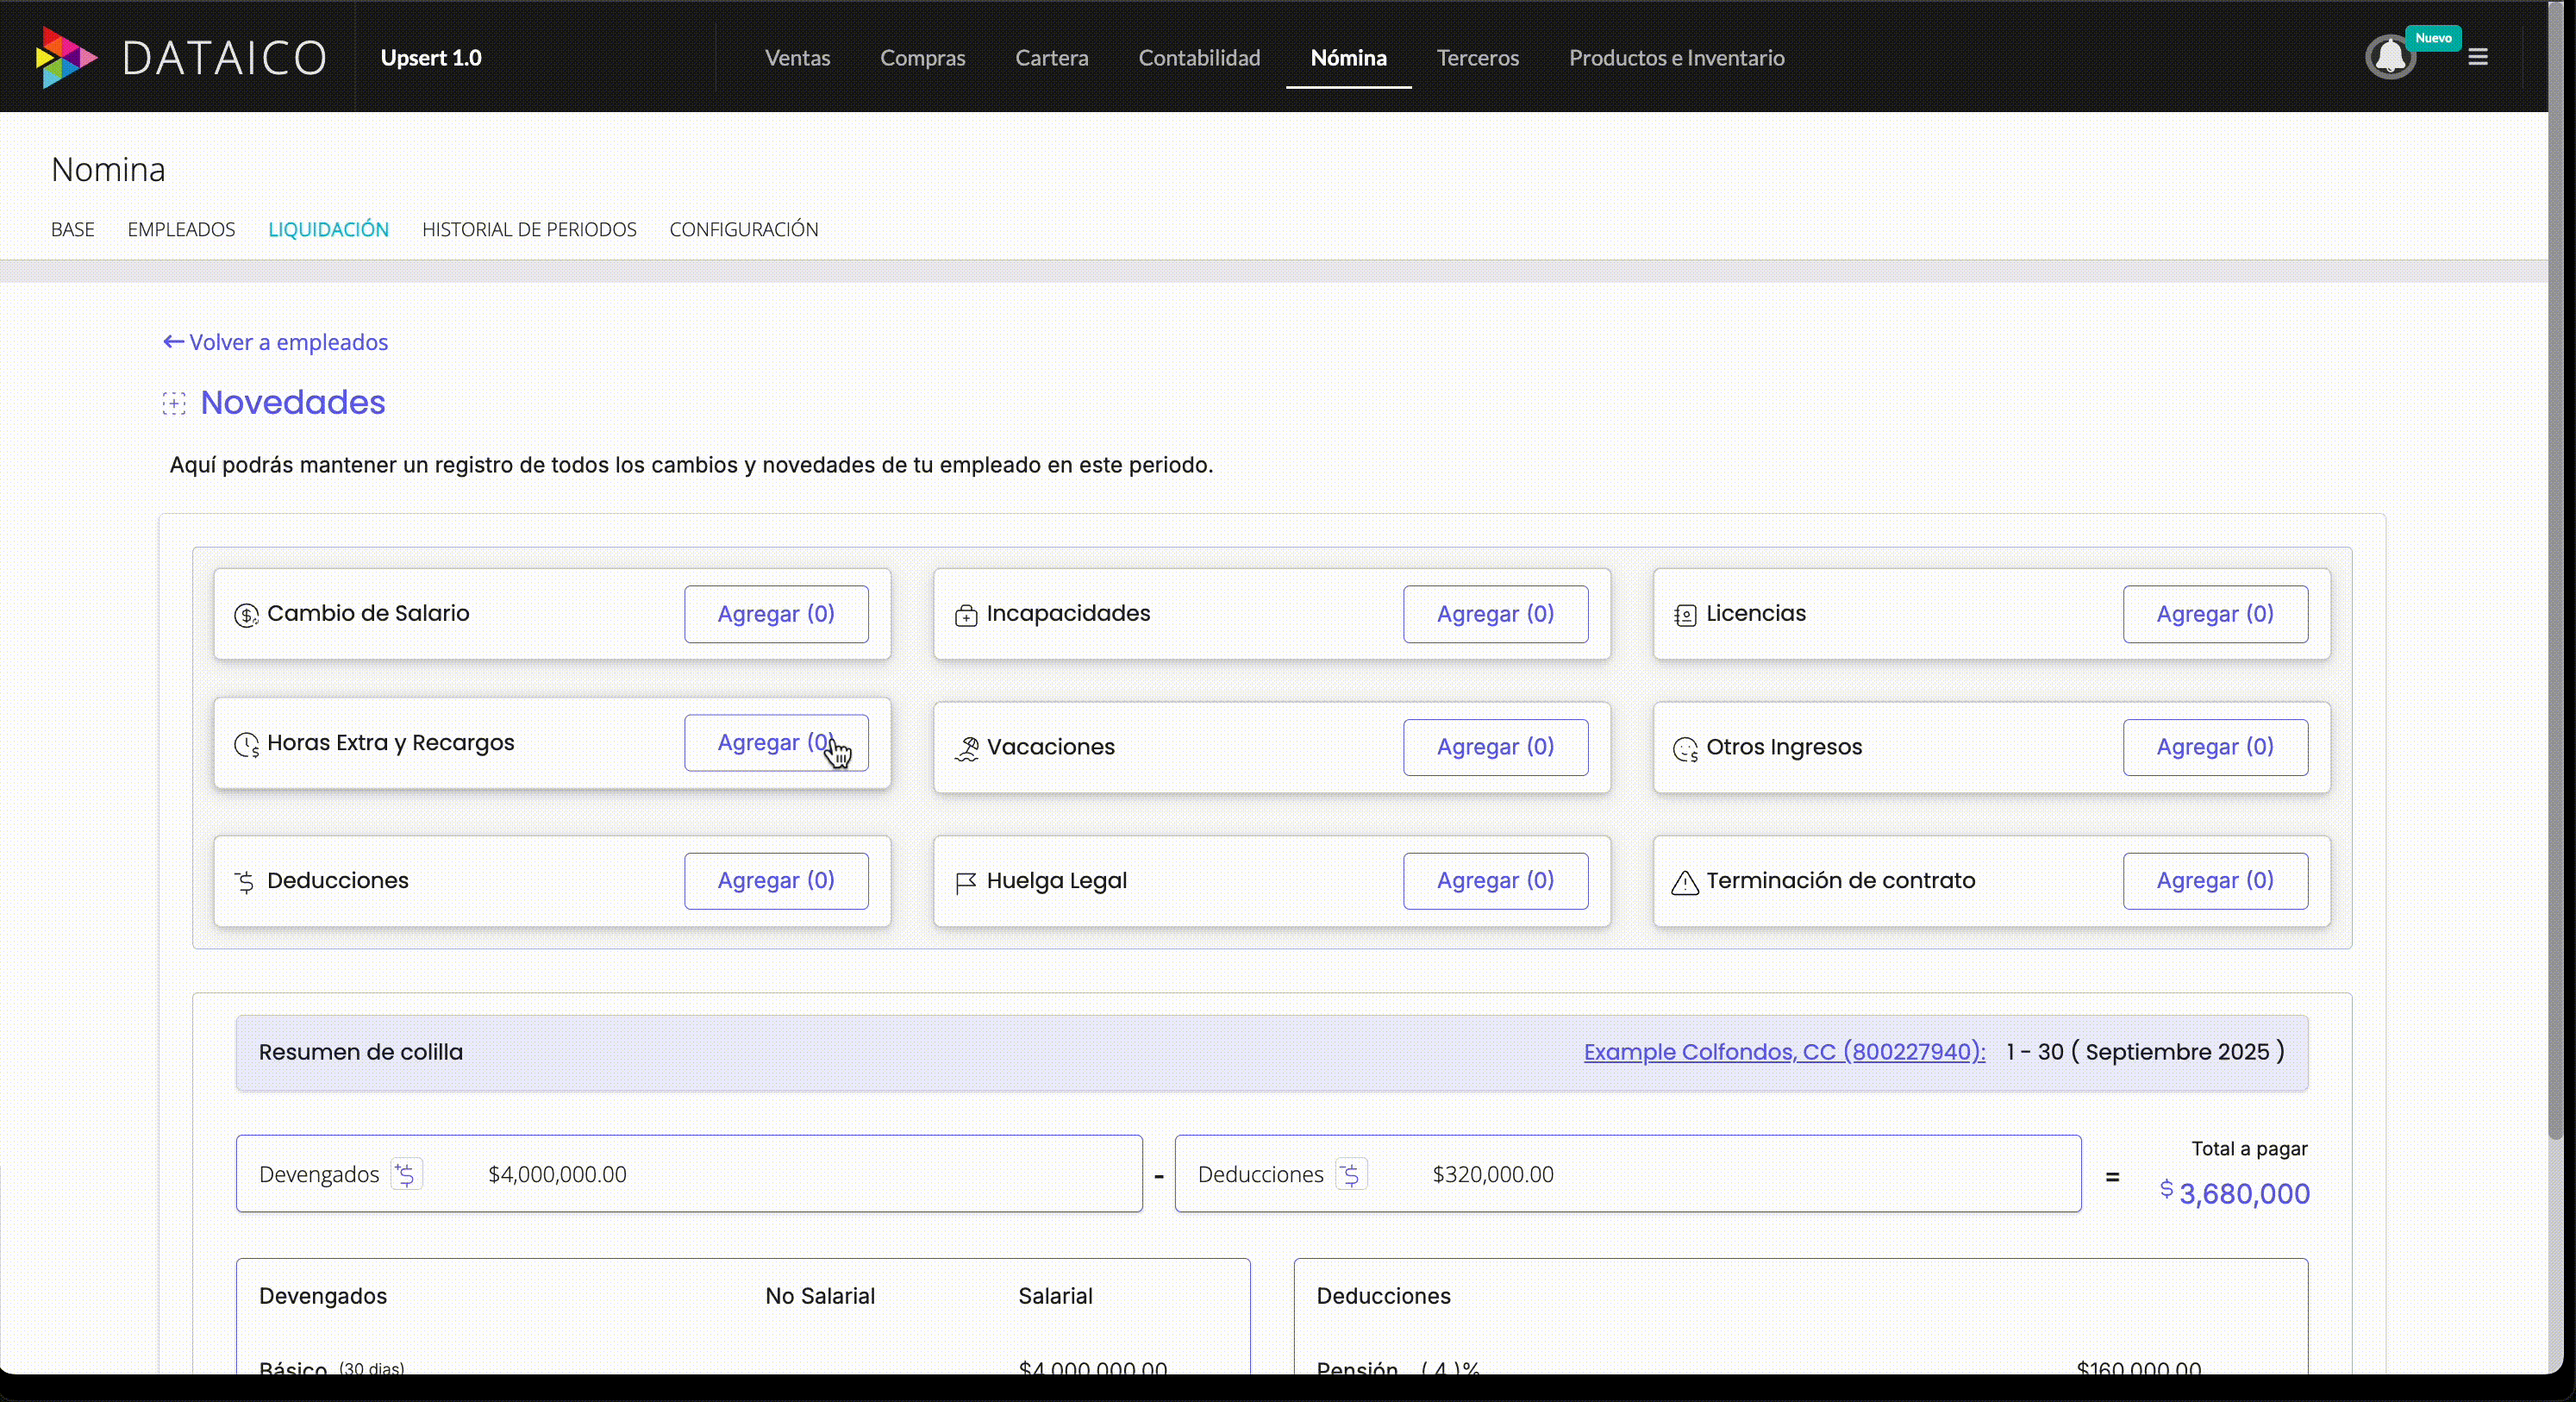
Task: Open the Nómina menu
Action: (x=1348, y=57)
